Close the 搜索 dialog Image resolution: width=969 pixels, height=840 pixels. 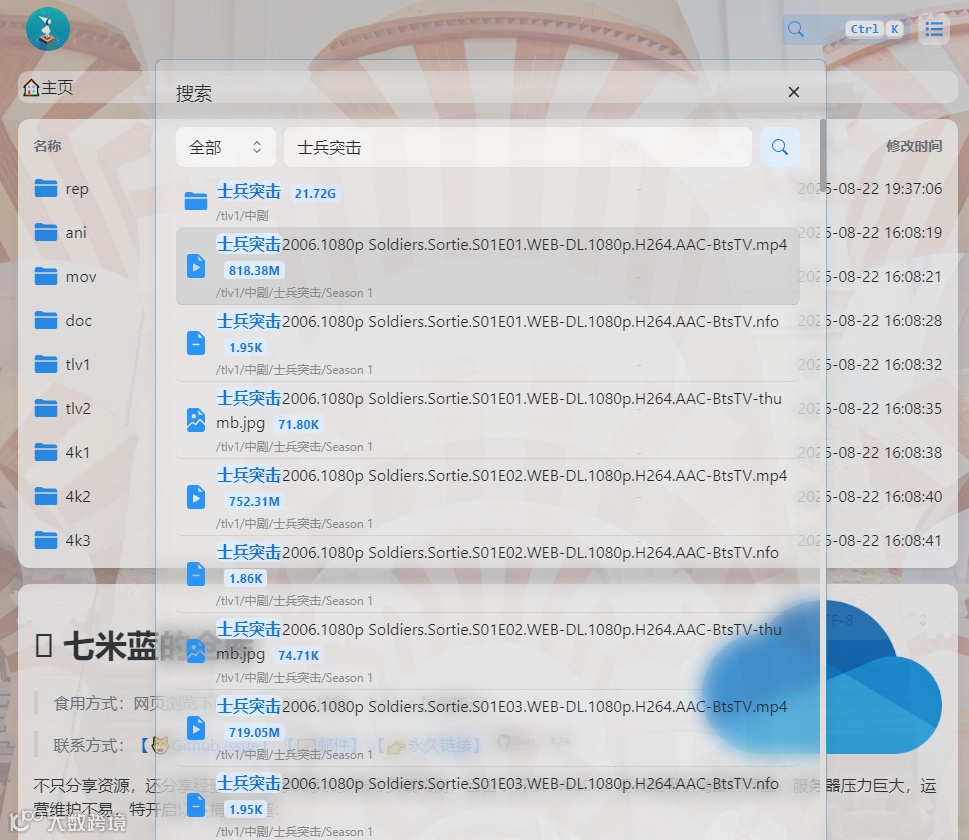[x=793, y=92]
